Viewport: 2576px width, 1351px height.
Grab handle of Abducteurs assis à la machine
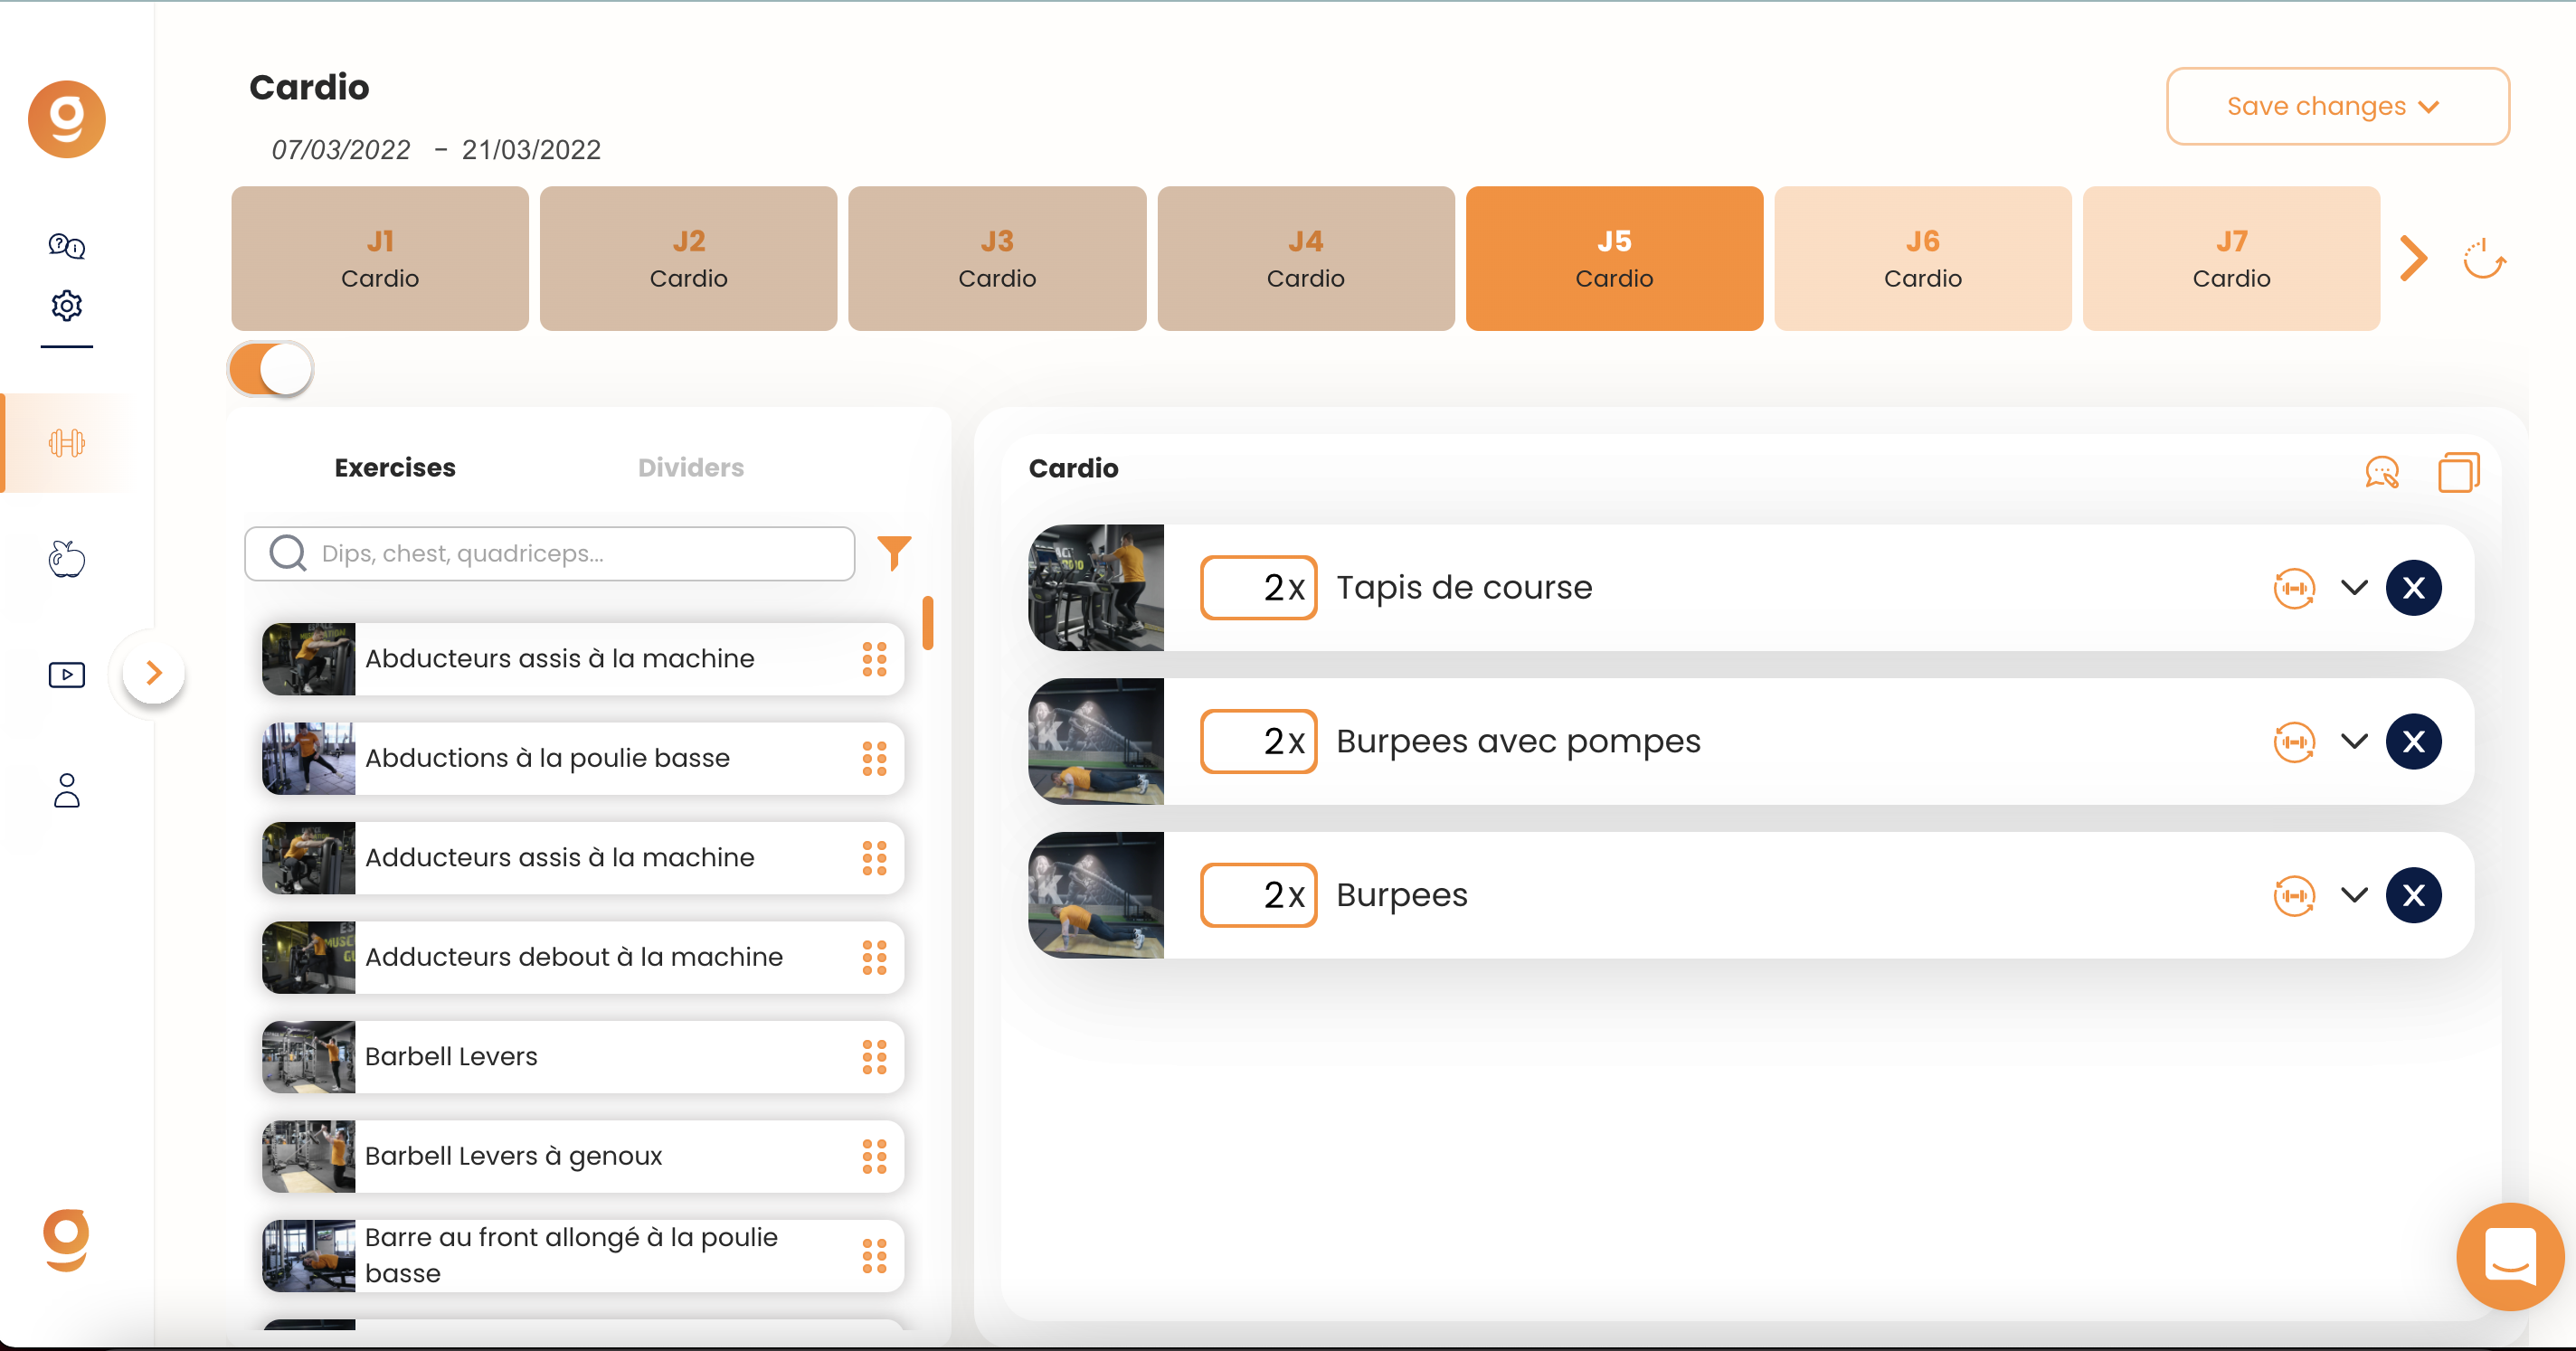point(875,659)
